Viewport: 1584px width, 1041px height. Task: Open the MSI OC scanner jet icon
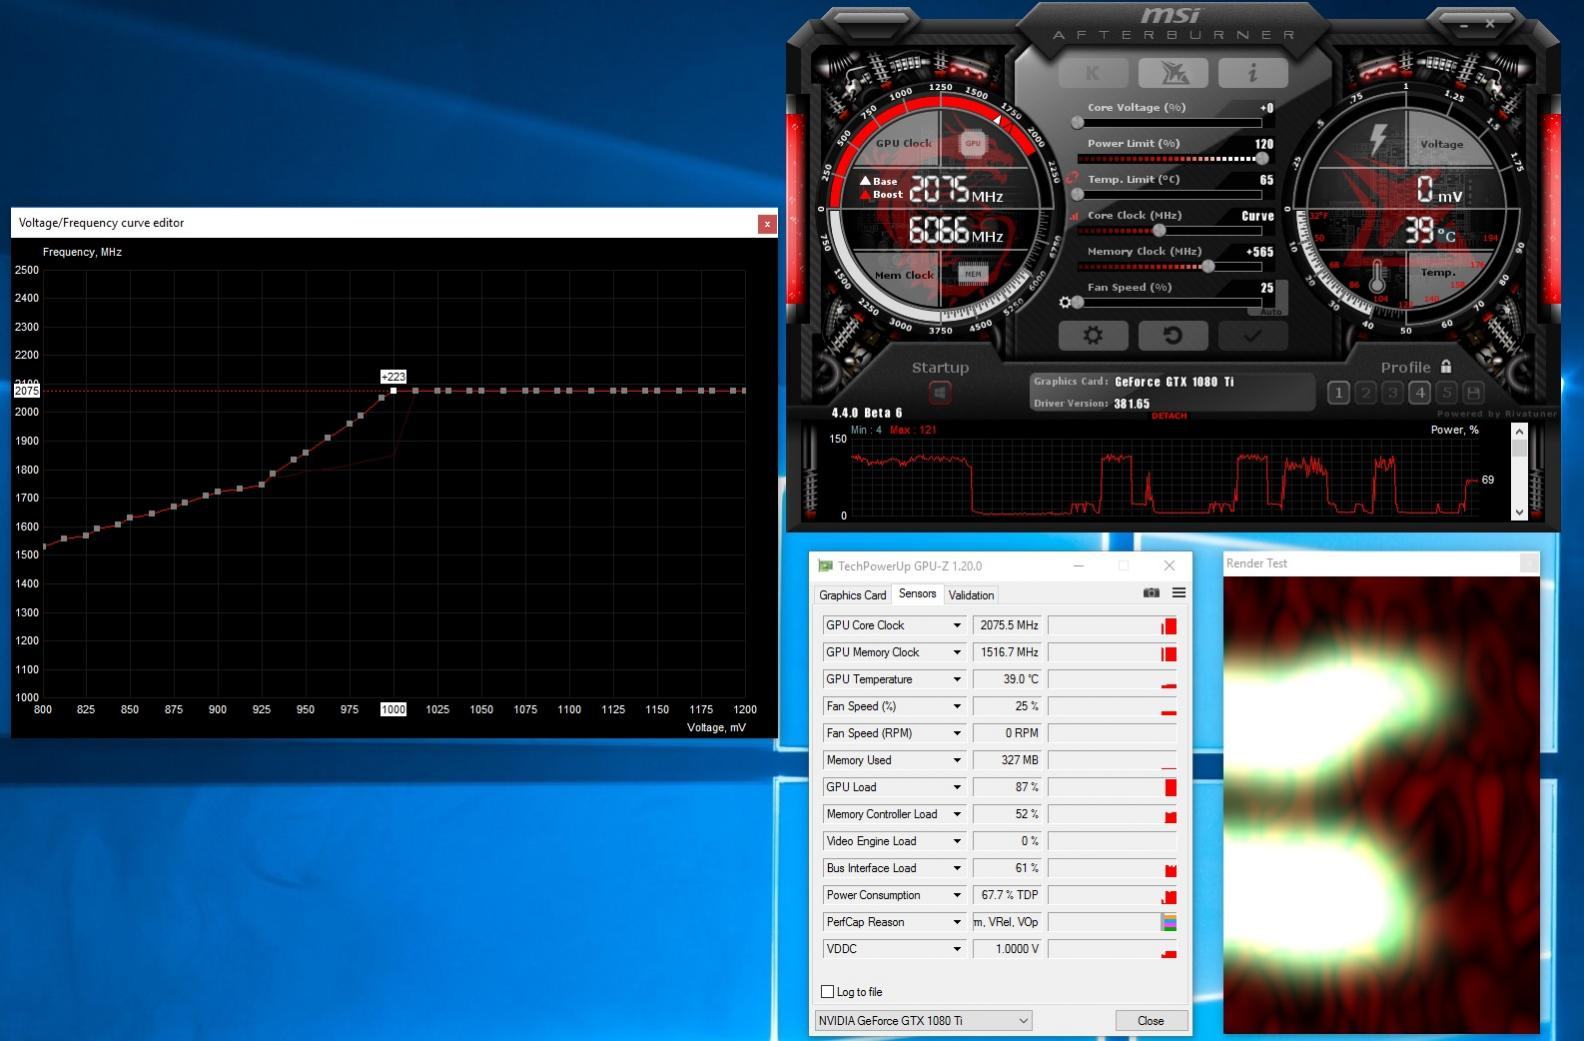tap(1173, 73)
